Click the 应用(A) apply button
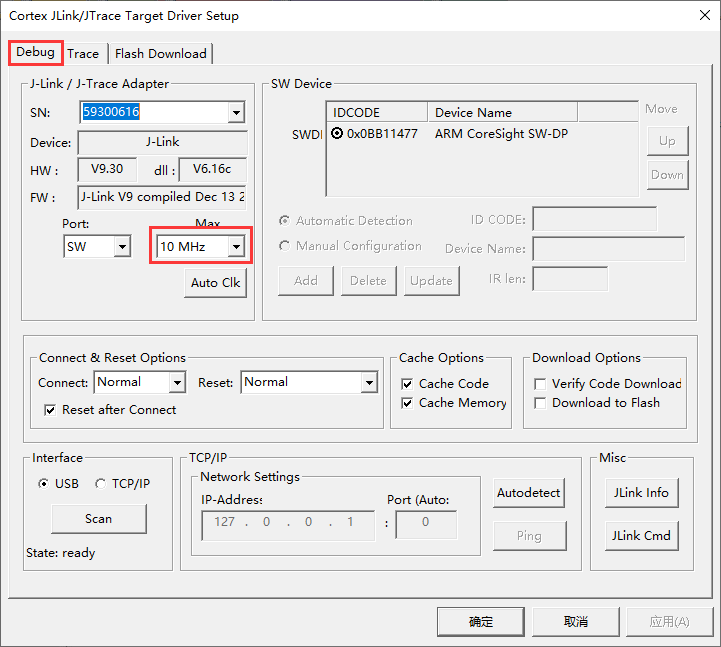This screenshot has height=647, width=721. pos(670,622)
